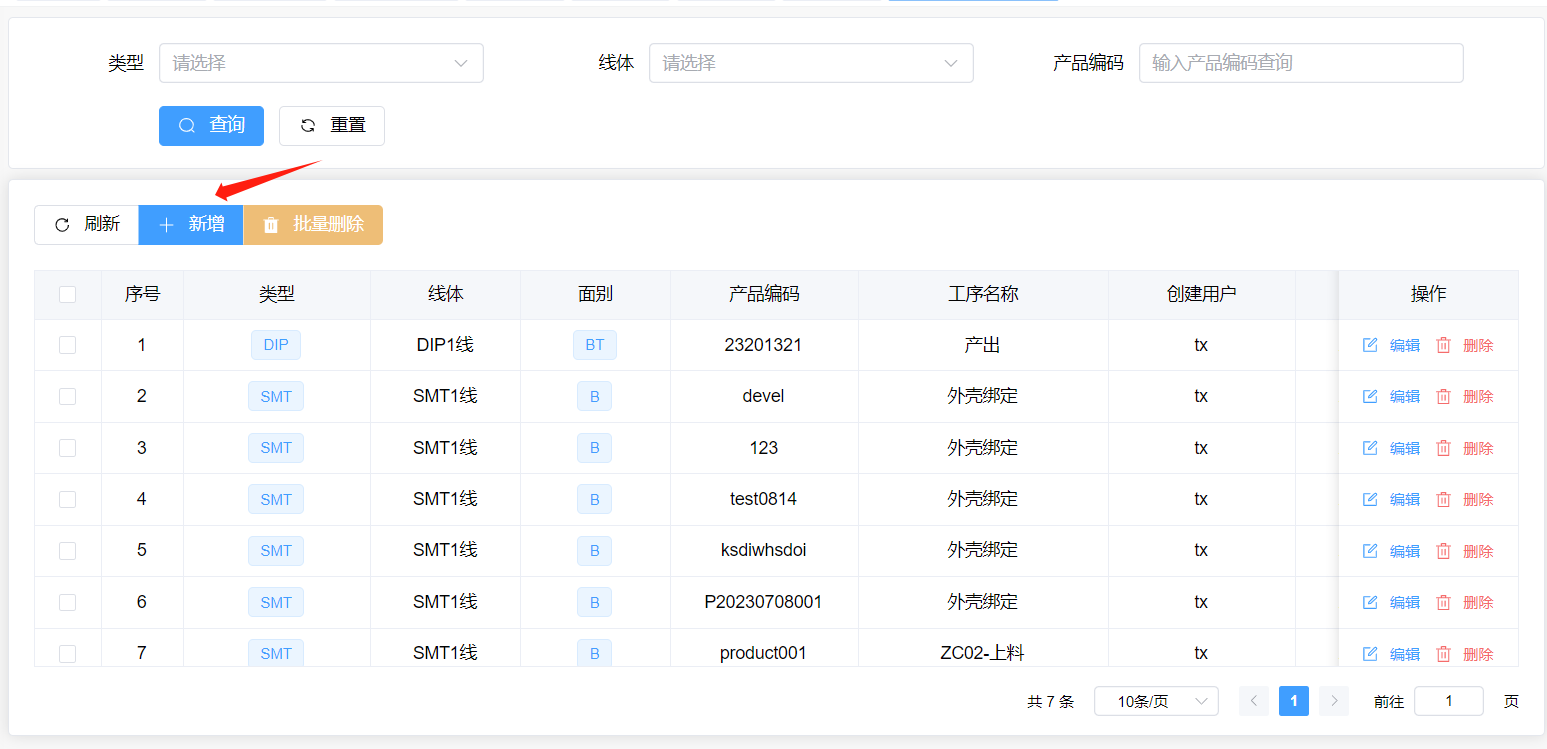1547x749 pixels.
Task: Click the trash icon in 批量删除 button
Action: pyautogui.click(x=271, y=225)
